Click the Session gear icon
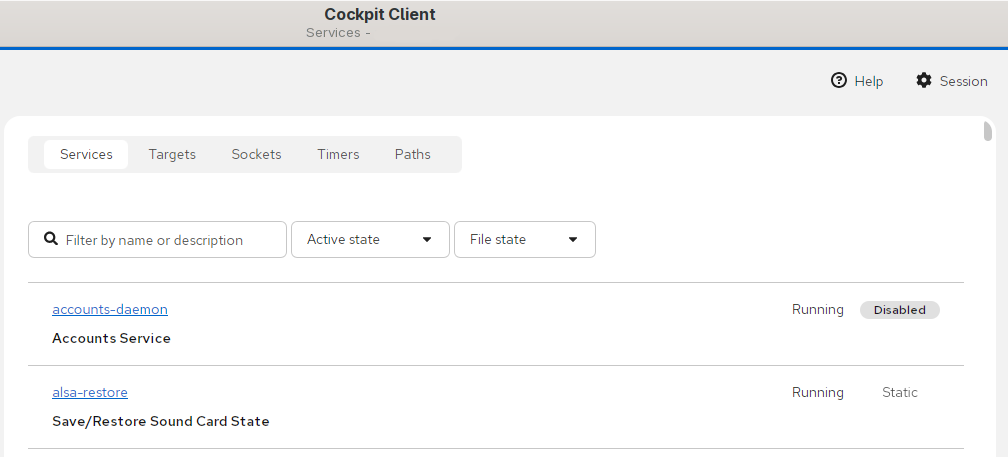Image resolution: width=1008 pixels, height=457 pixels. pos(924,80)
